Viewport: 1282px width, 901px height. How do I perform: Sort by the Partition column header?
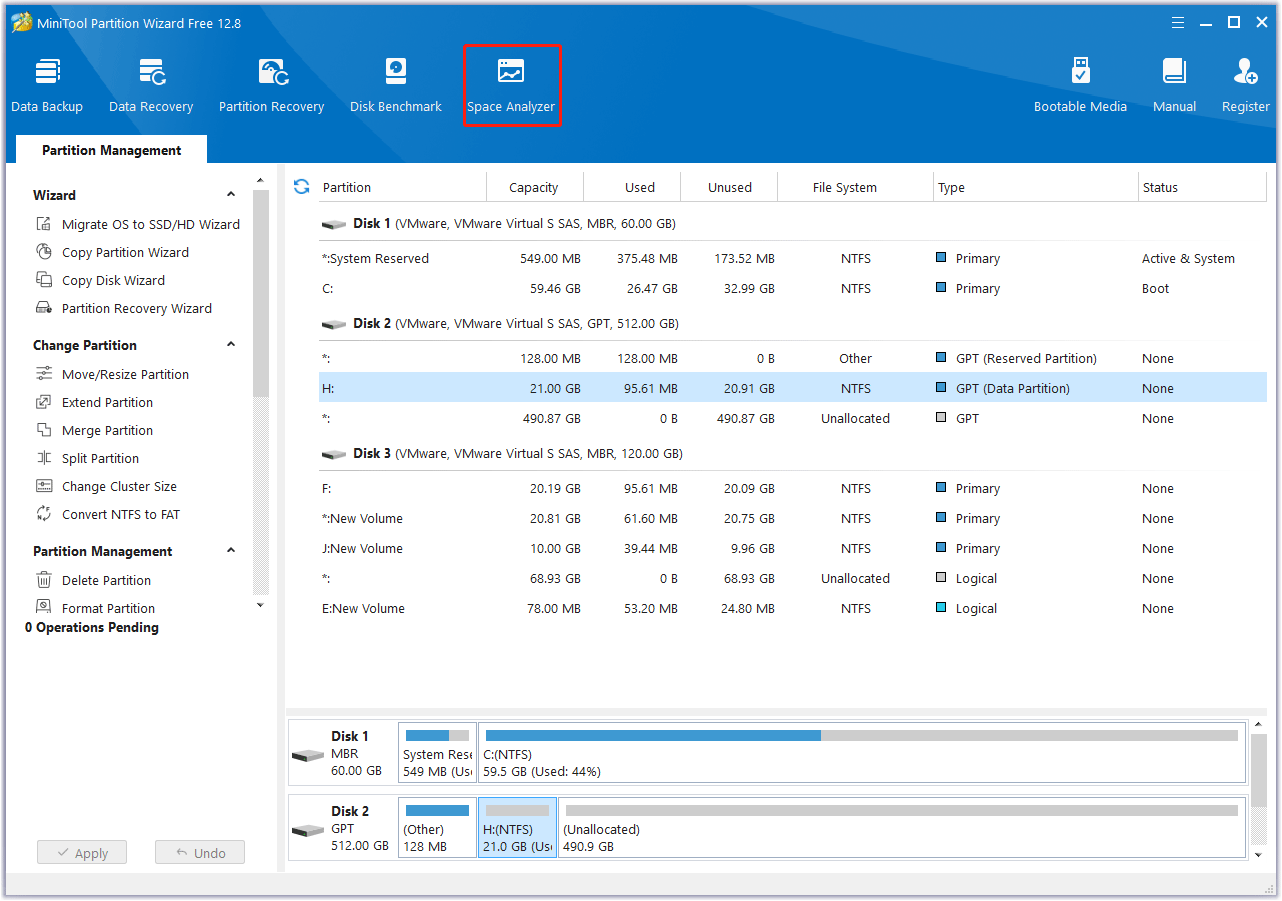coord(402,187)
